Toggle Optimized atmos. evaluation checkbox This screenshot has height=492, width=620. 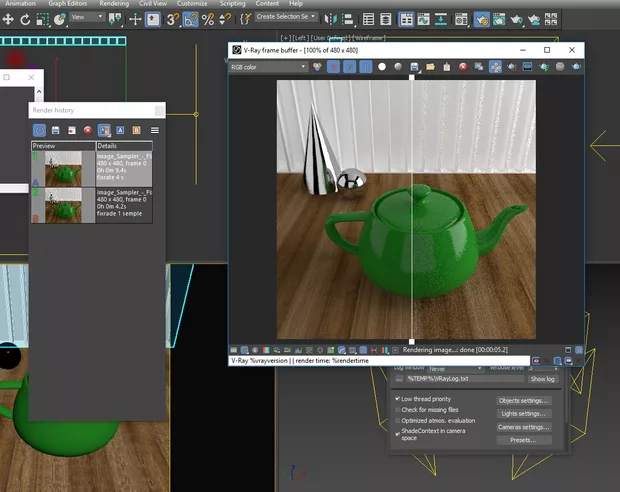(x=398, y=421)
